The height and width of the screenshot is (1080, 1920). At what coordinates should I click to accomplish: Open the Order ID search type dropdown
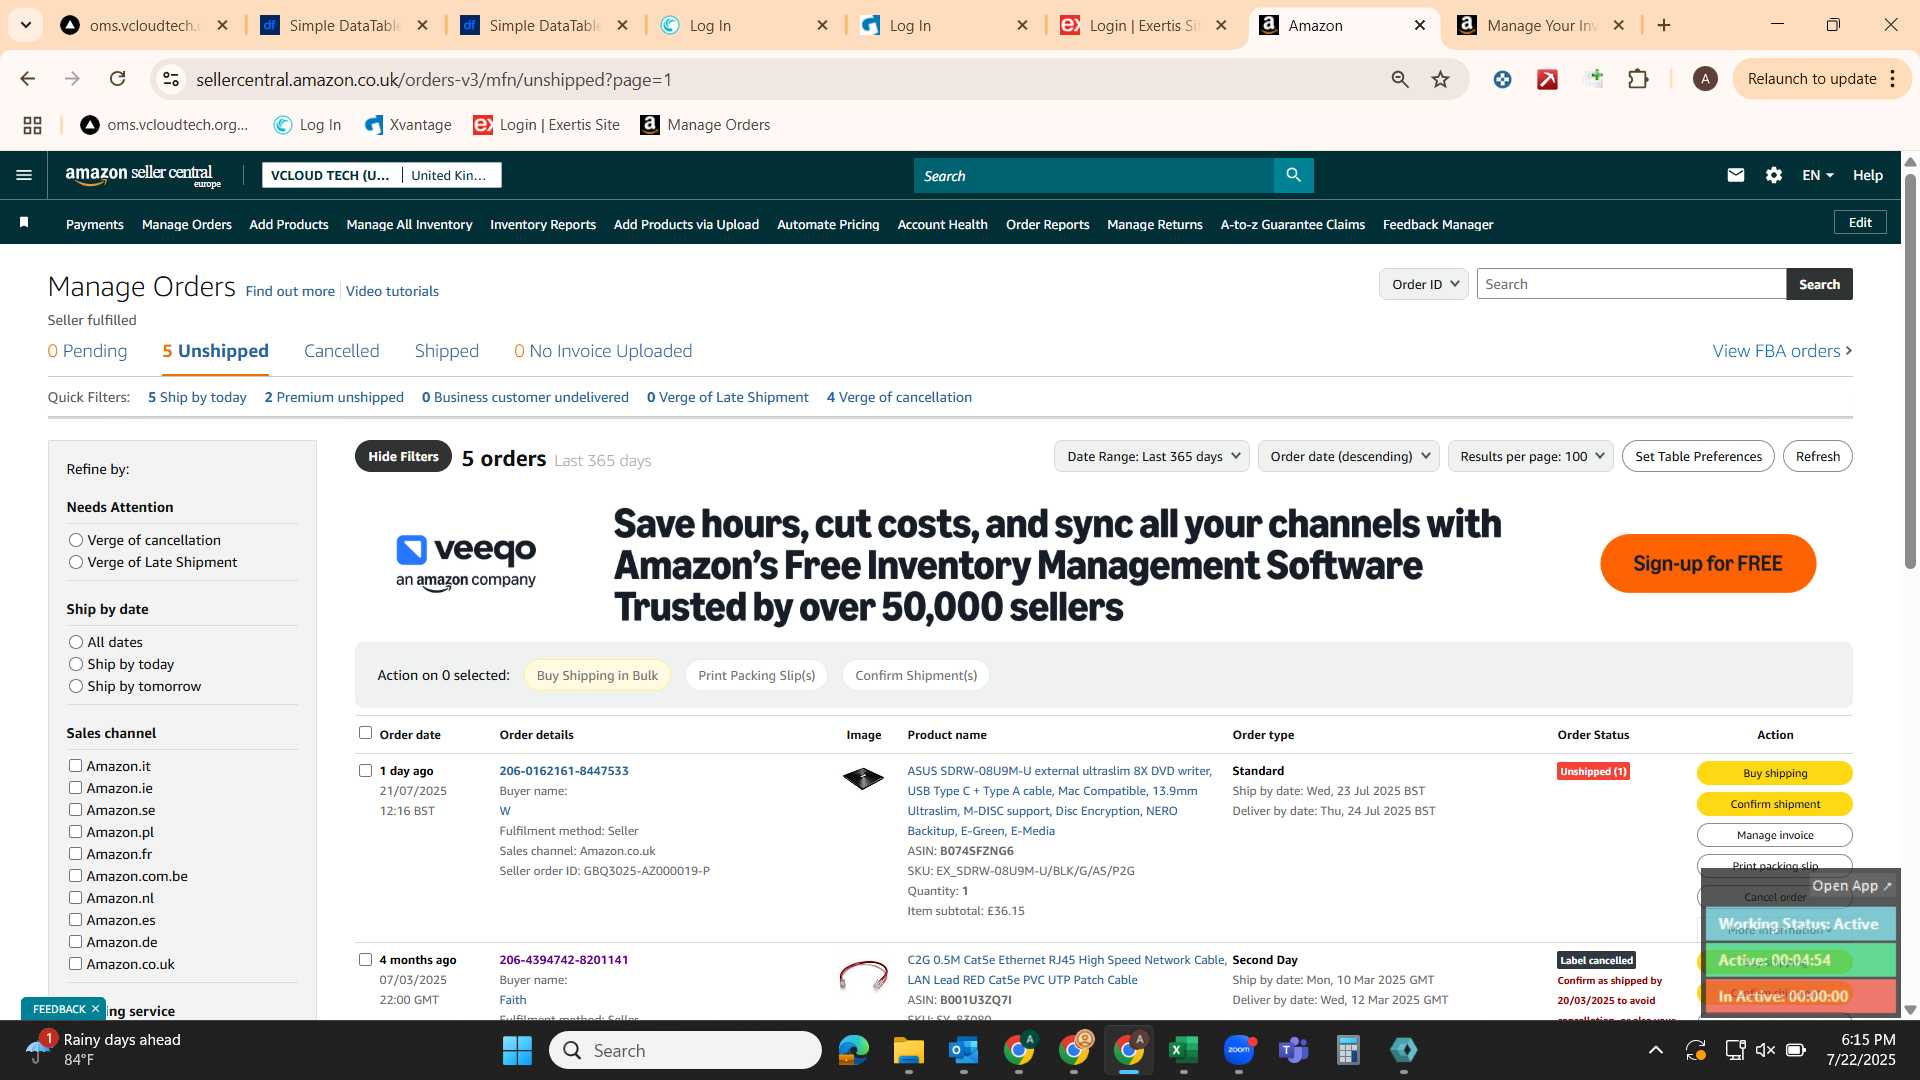1424,284
